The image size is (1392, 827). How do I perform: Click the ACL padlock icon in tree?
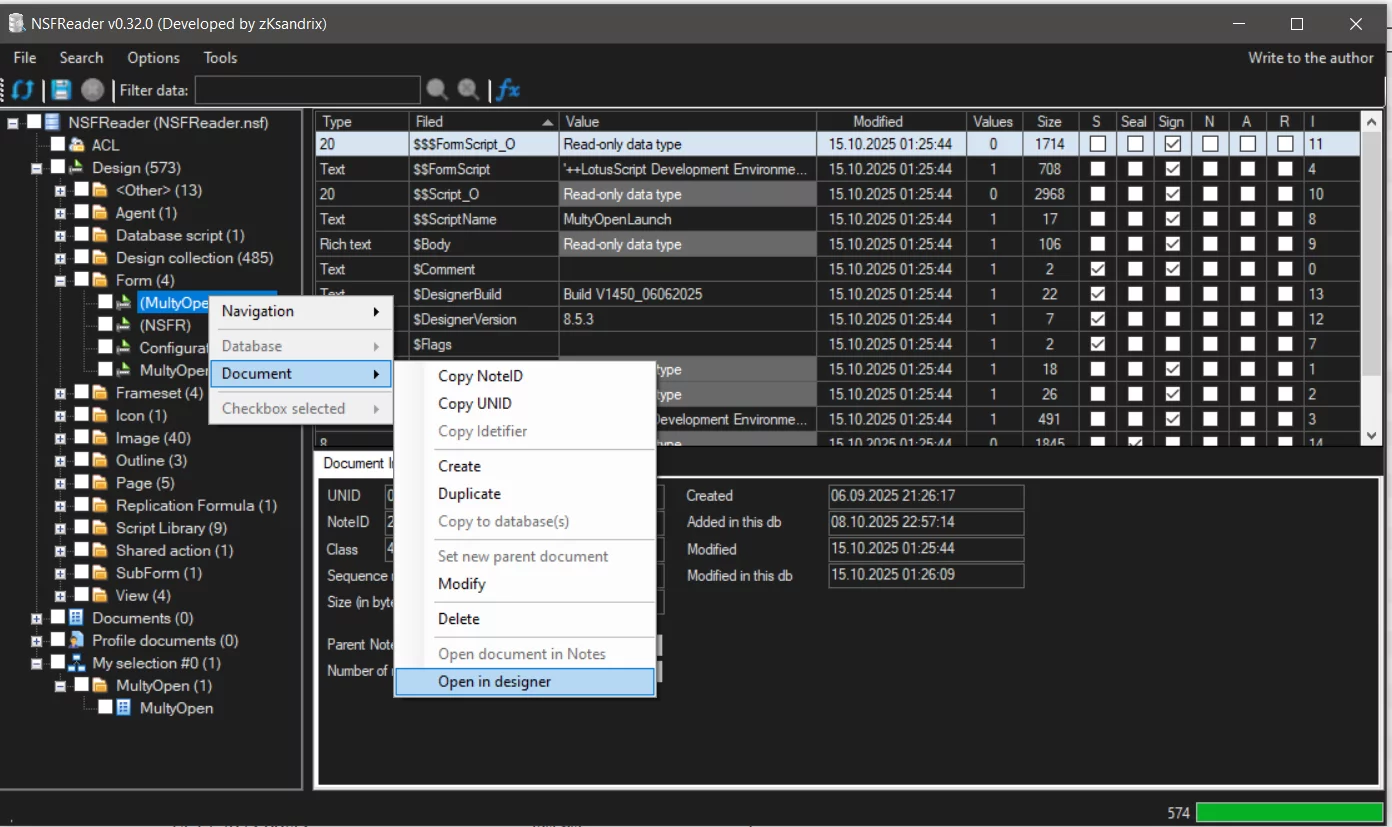(x=77, y=145)
